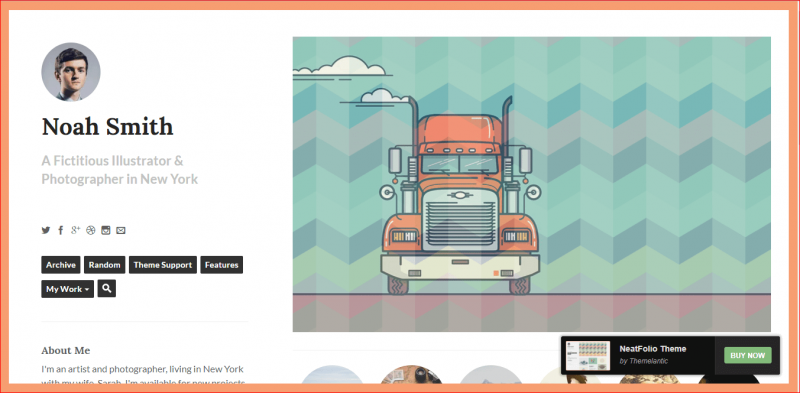Click the BUY NOW button
800x393 pixels.
pyautogui.click(x=747, y=355)
